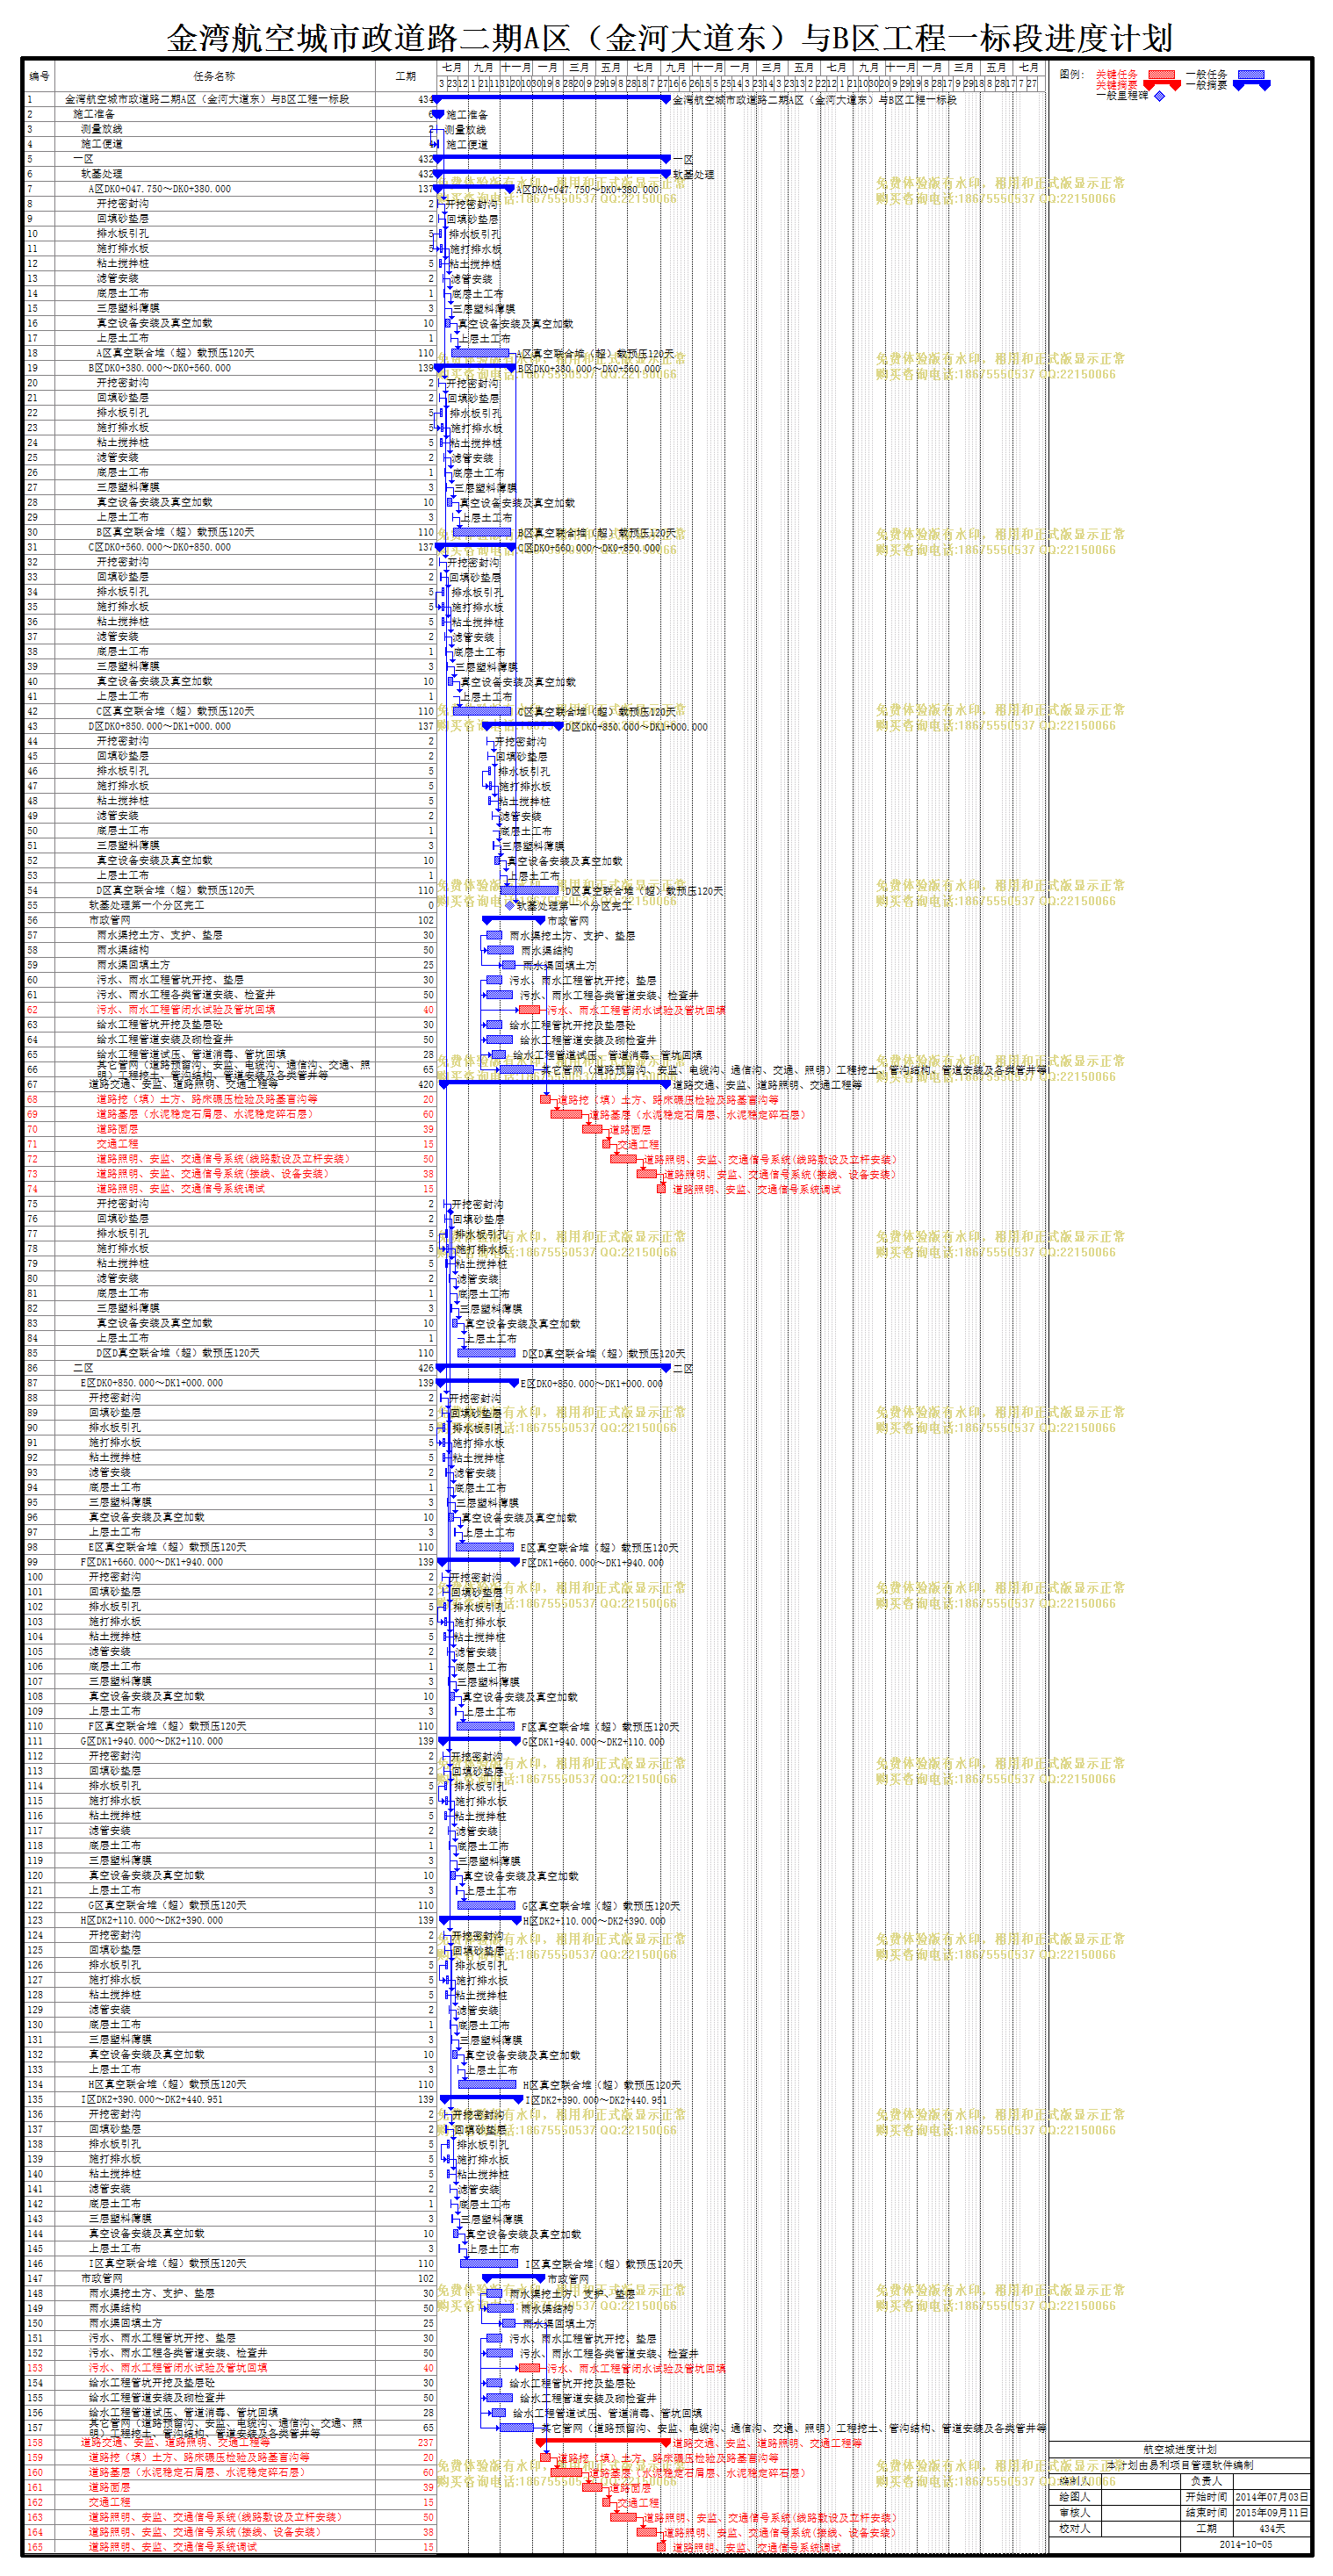
Task: Select row 55 软基处理第一个分区完工
Action: click(x=146, y=905)
